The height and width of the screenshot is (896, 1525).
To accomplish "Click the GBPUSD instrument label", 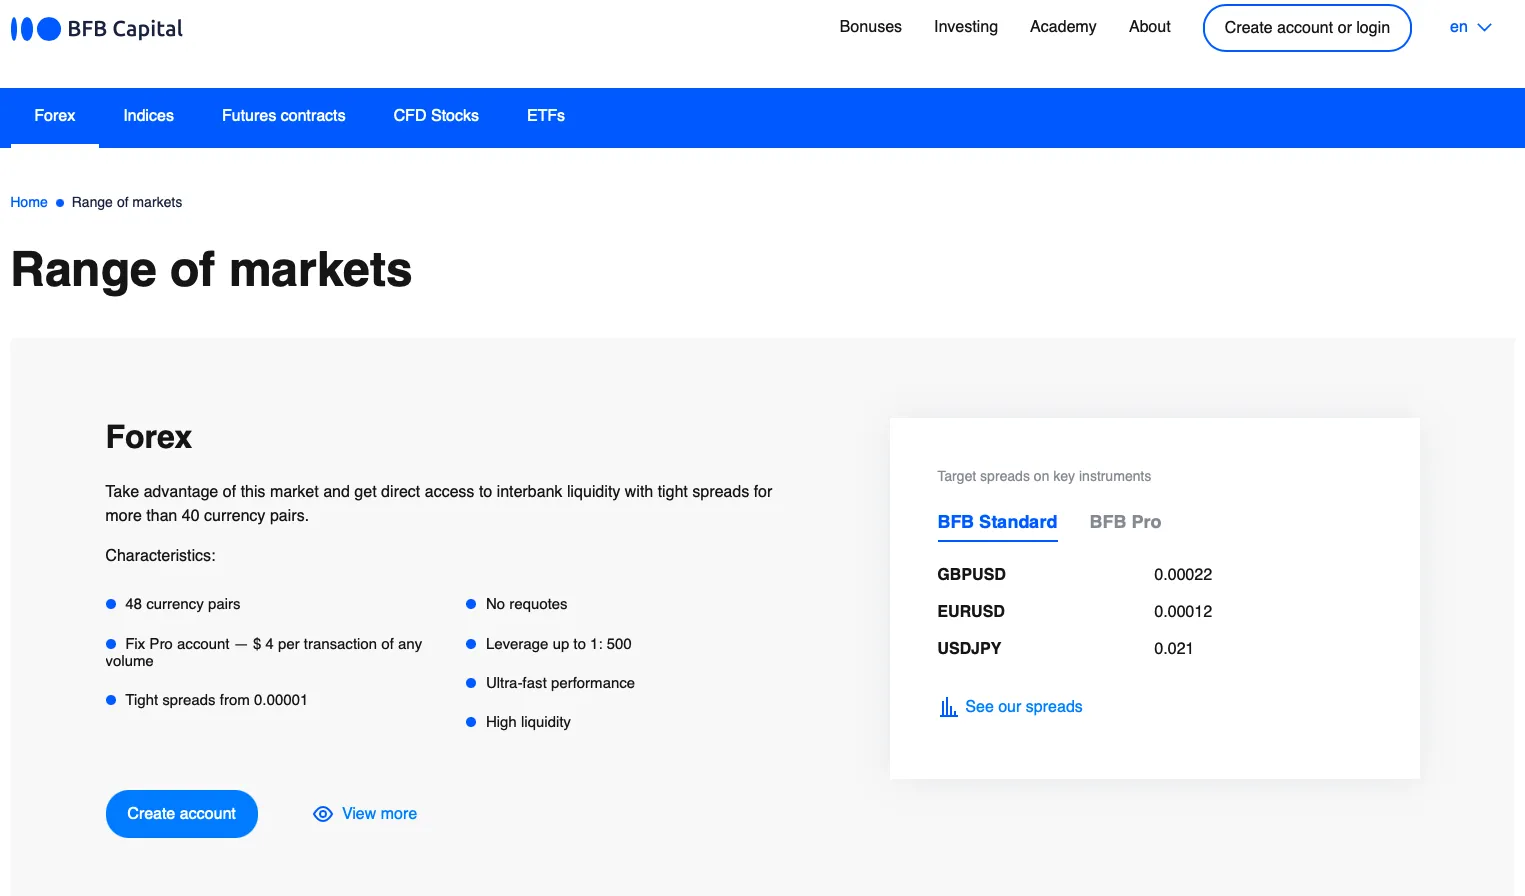I will 971,575.
